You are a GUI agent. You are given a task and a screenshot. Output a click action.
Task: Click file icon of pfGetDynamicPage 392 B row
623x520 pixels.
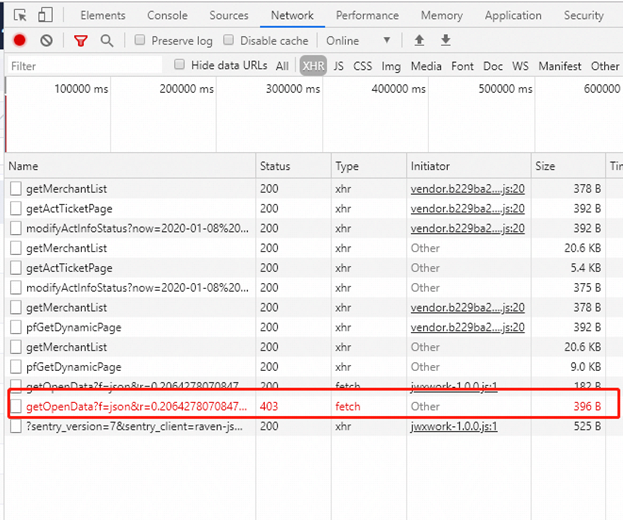[16, 327]
